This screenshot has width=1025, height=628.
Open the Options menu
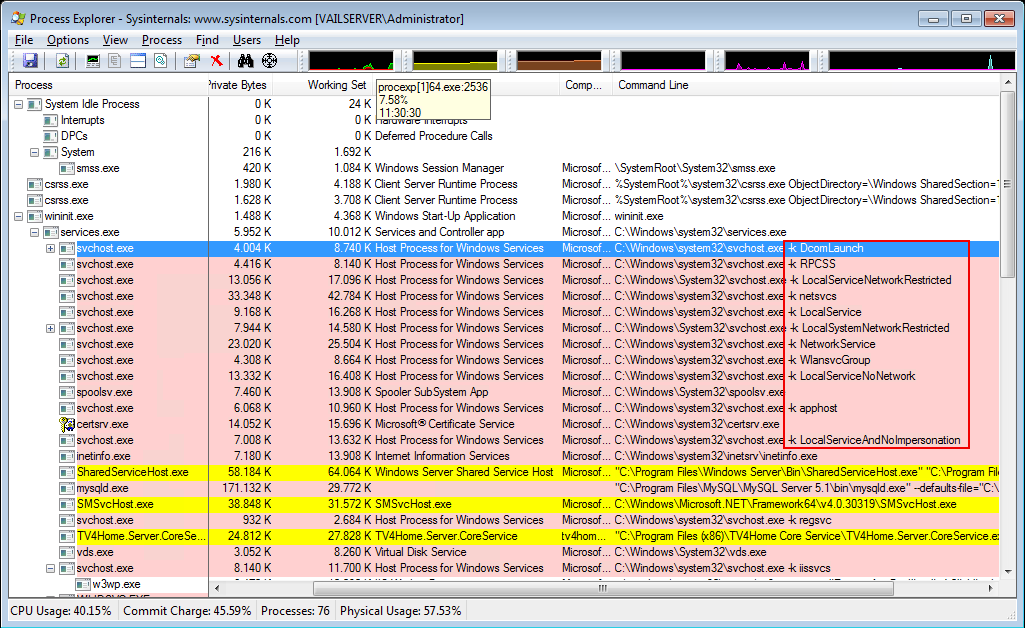pyautogui.click(x=68, y=40)
